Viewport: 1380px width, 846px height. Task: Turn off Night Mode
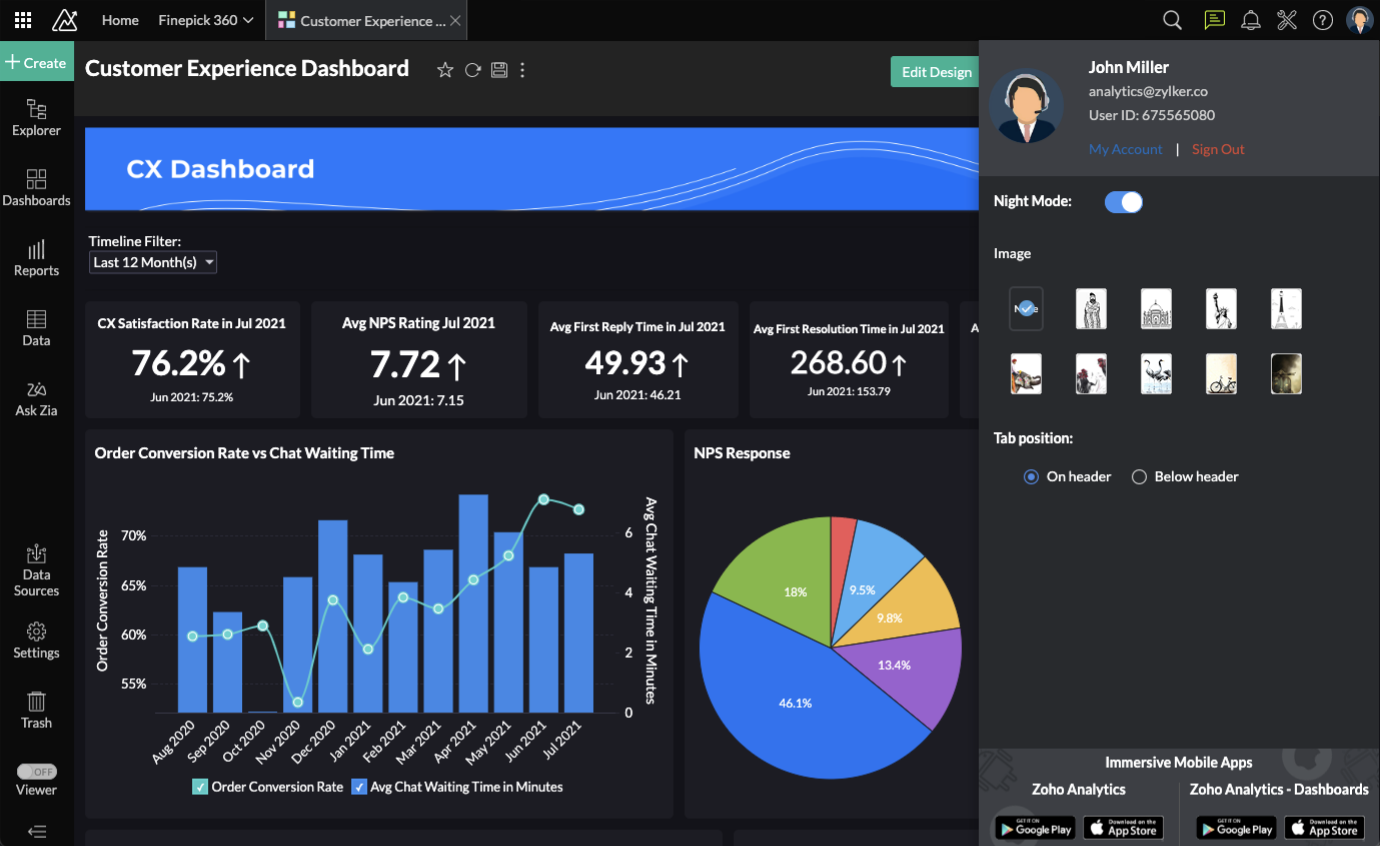pos(1124,201)
